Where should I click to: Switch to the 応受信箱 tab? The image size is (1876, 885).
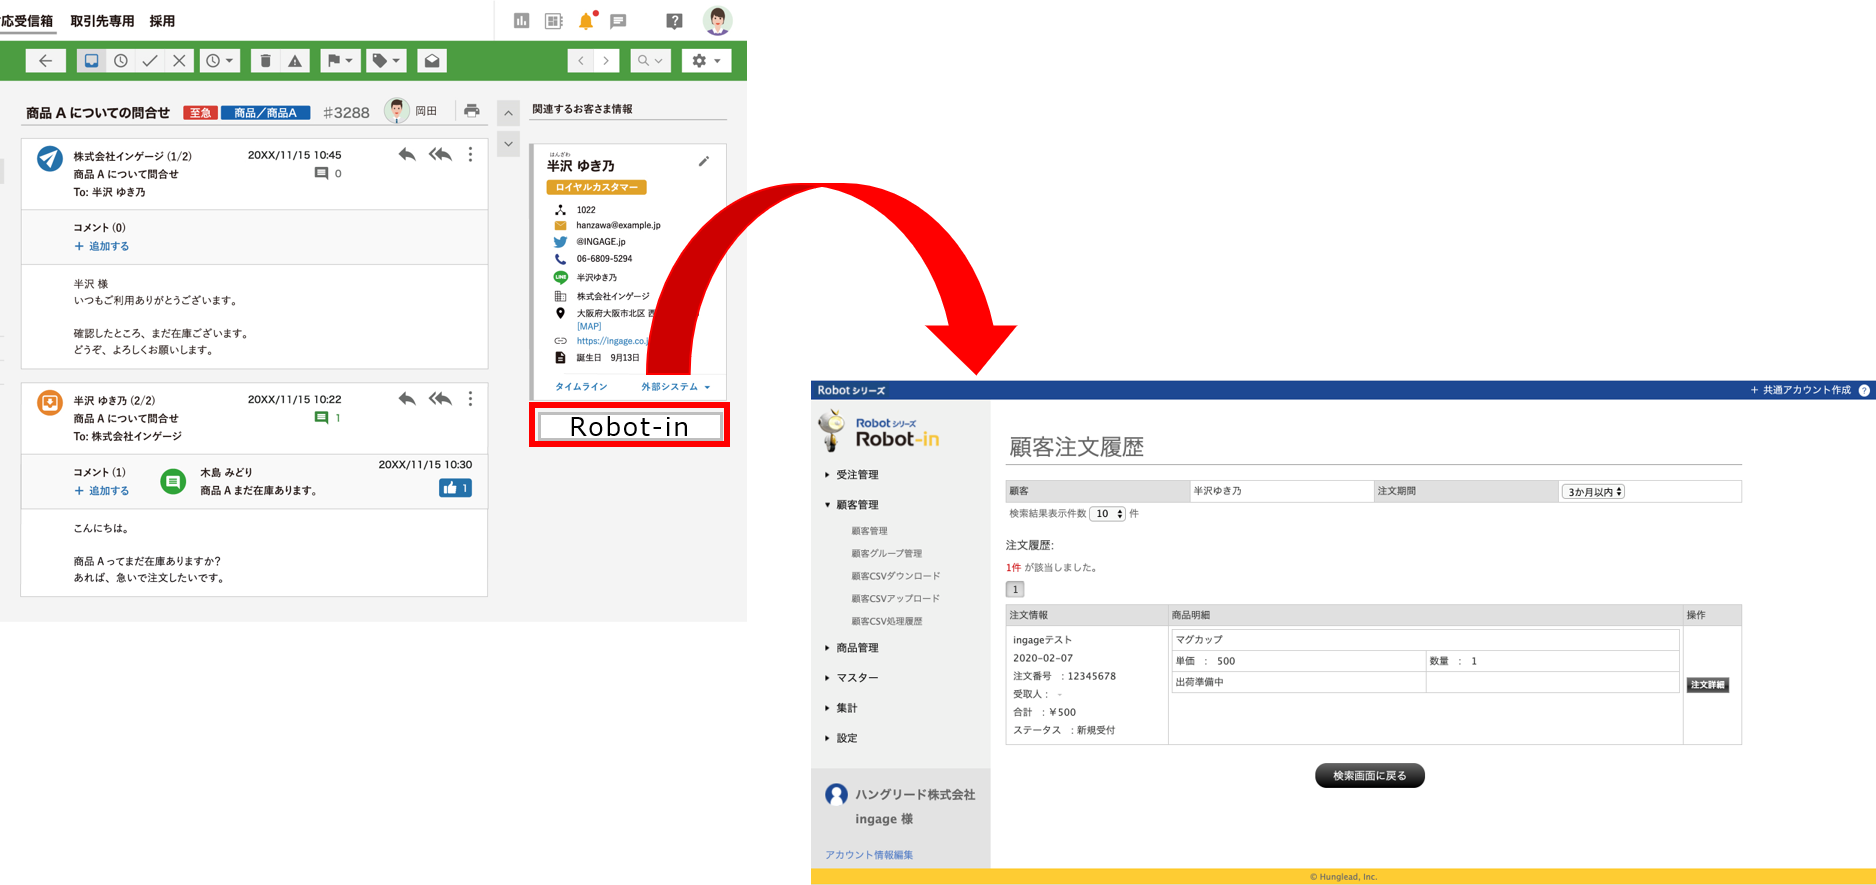pyautogui.click(x=27, y=21)
